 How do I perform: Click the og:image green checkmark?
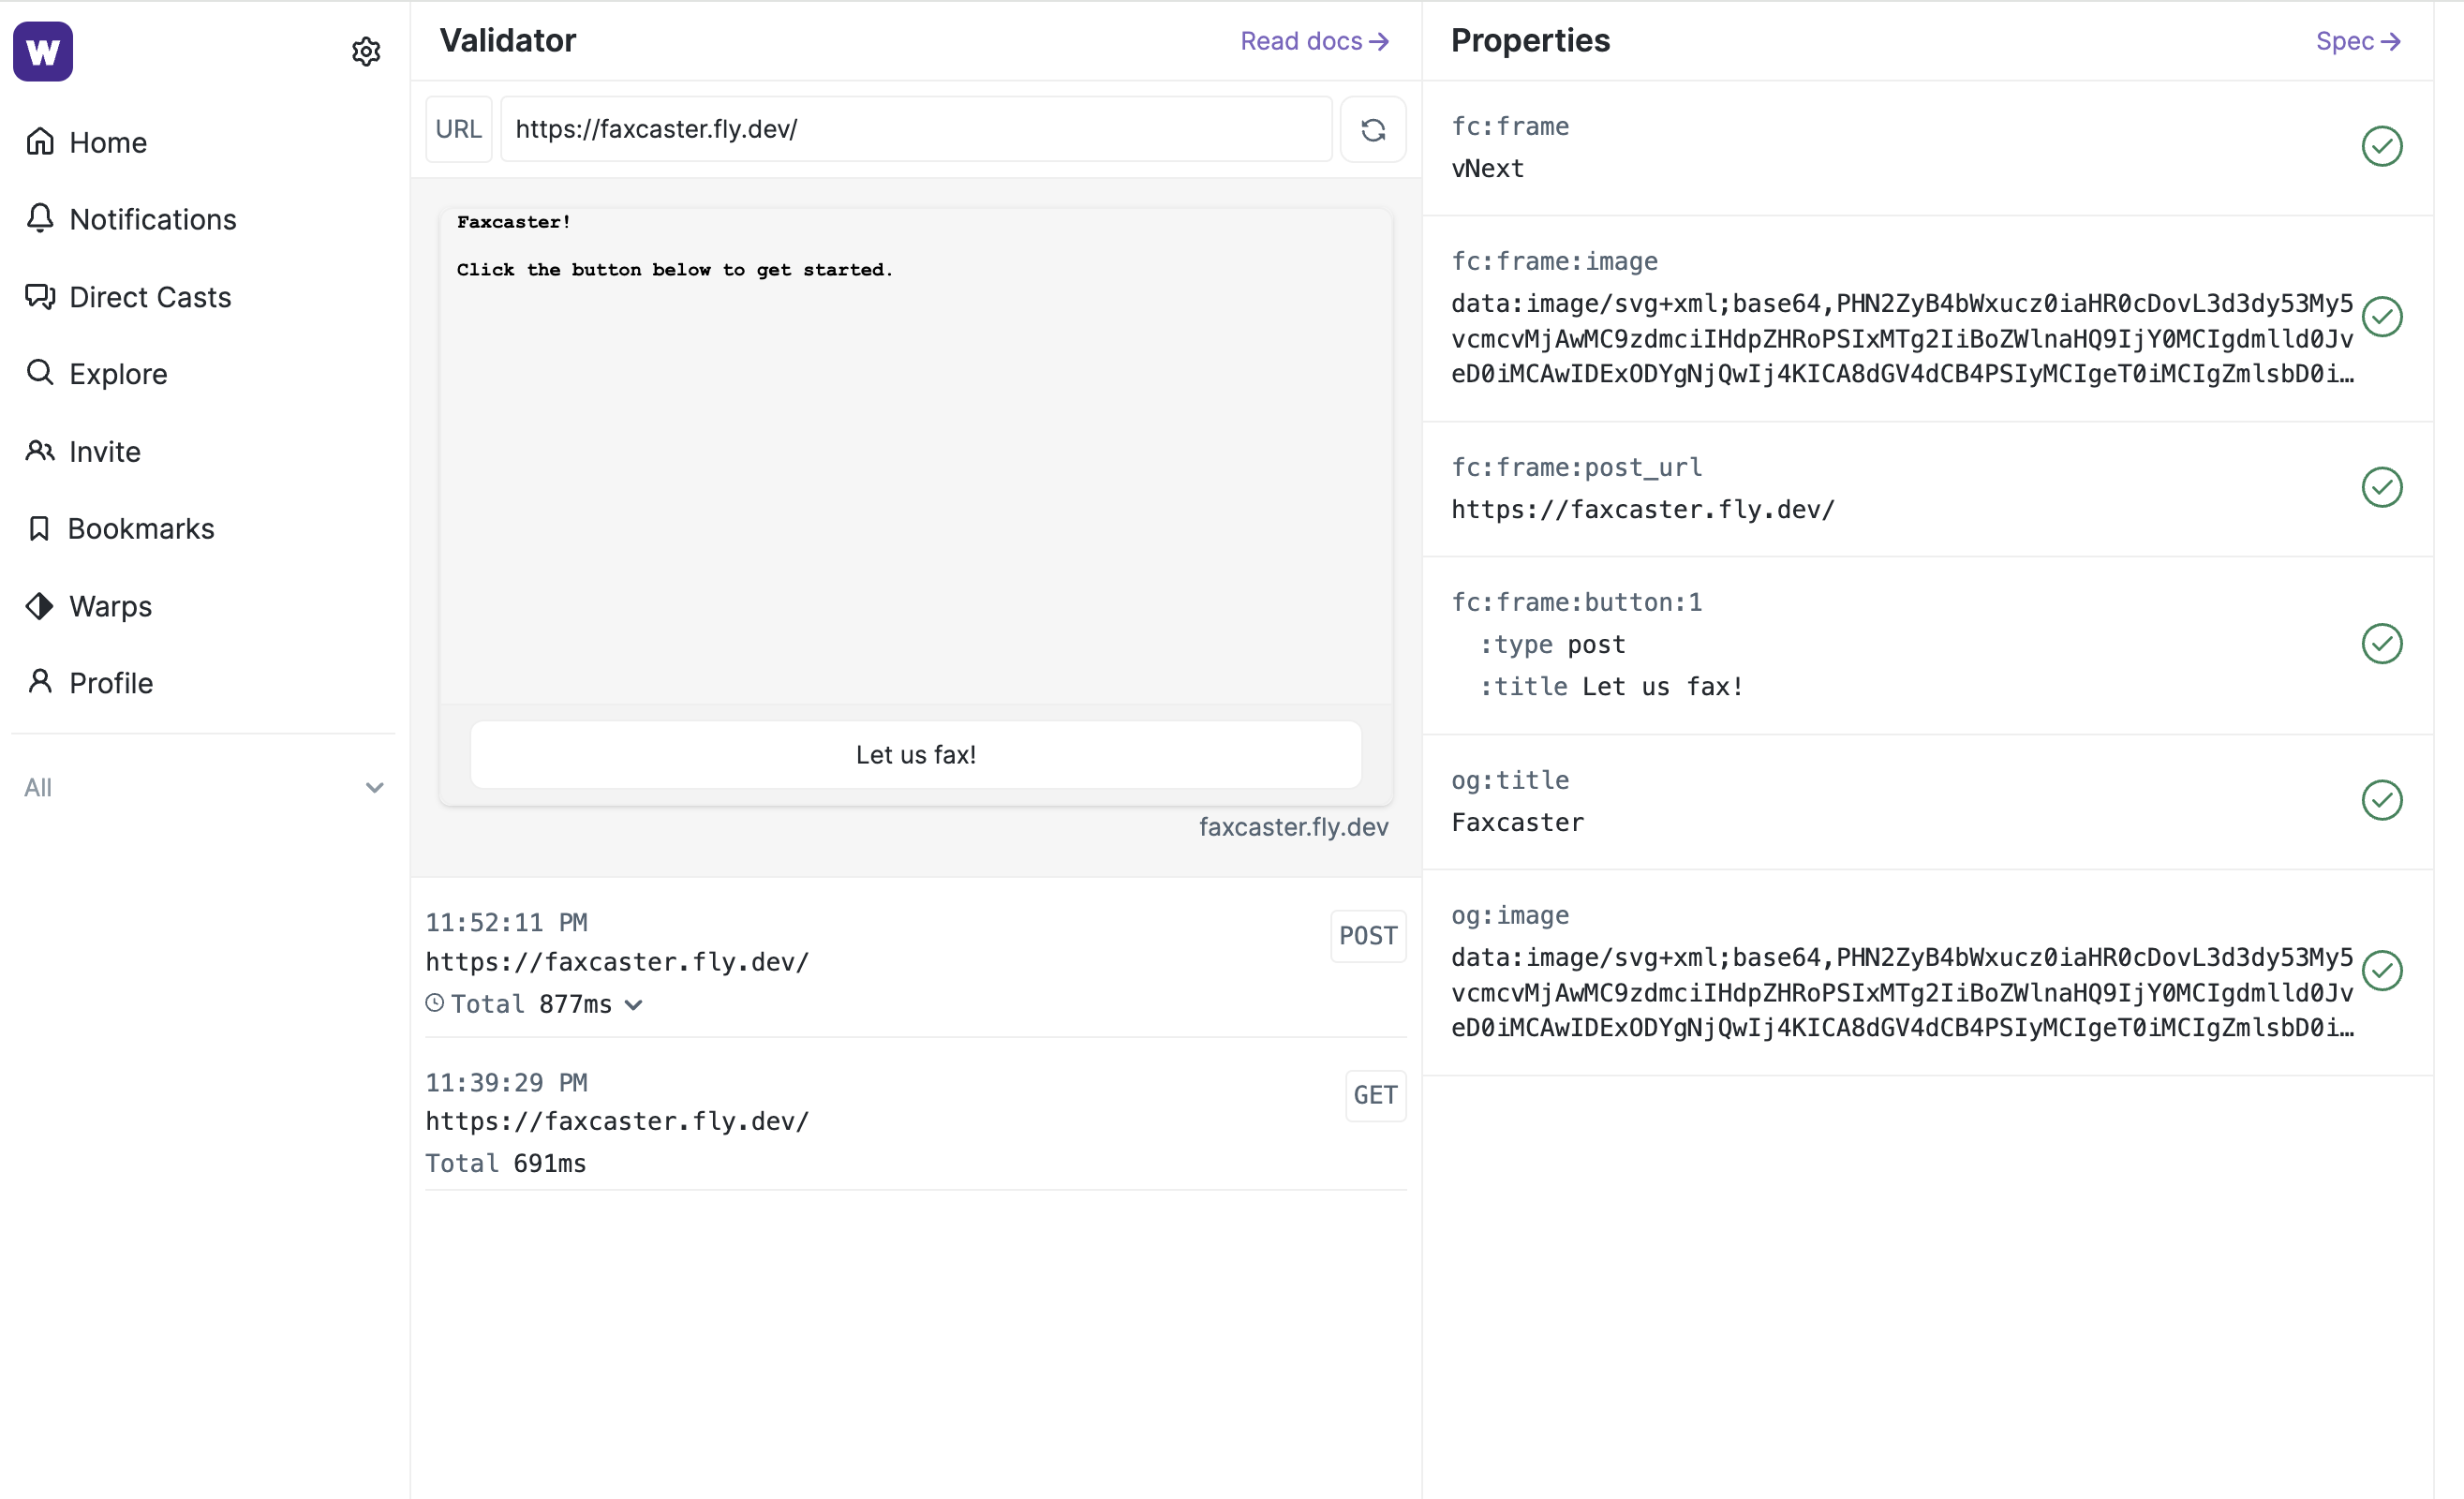coord(2382,971)
